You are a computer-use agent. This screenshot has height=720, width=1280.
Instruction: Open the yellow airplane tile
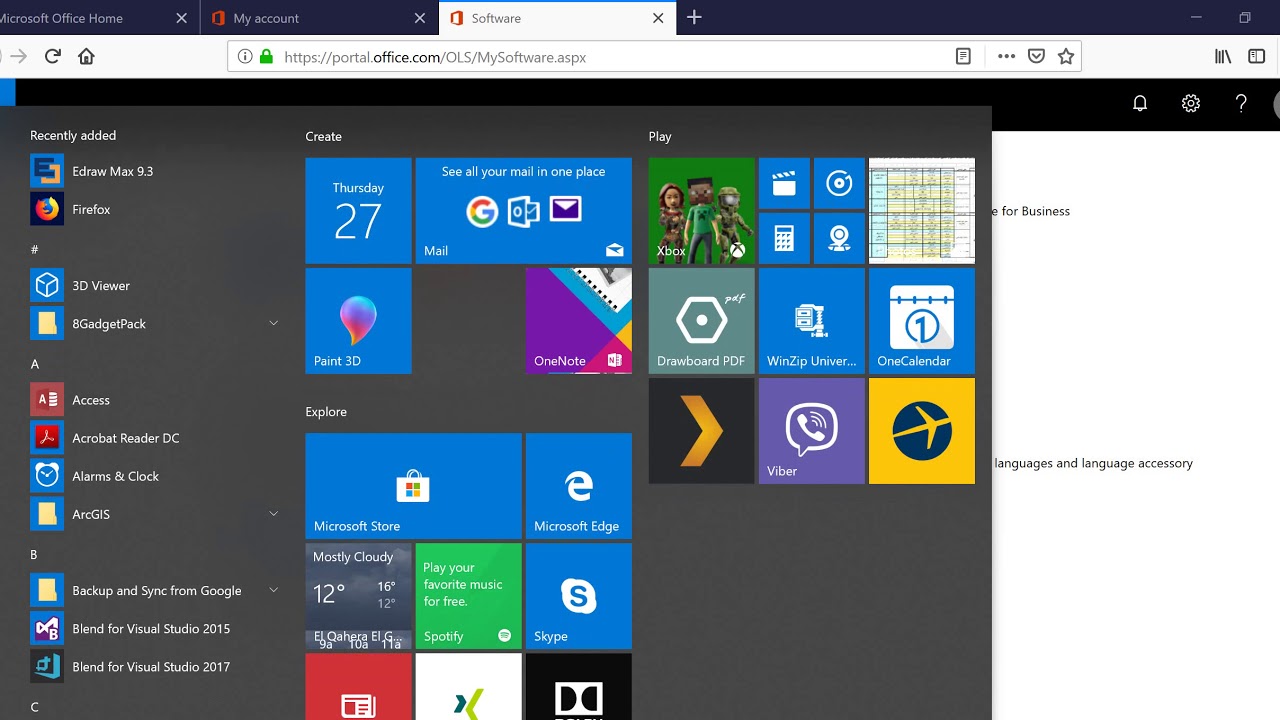point(922,431)
